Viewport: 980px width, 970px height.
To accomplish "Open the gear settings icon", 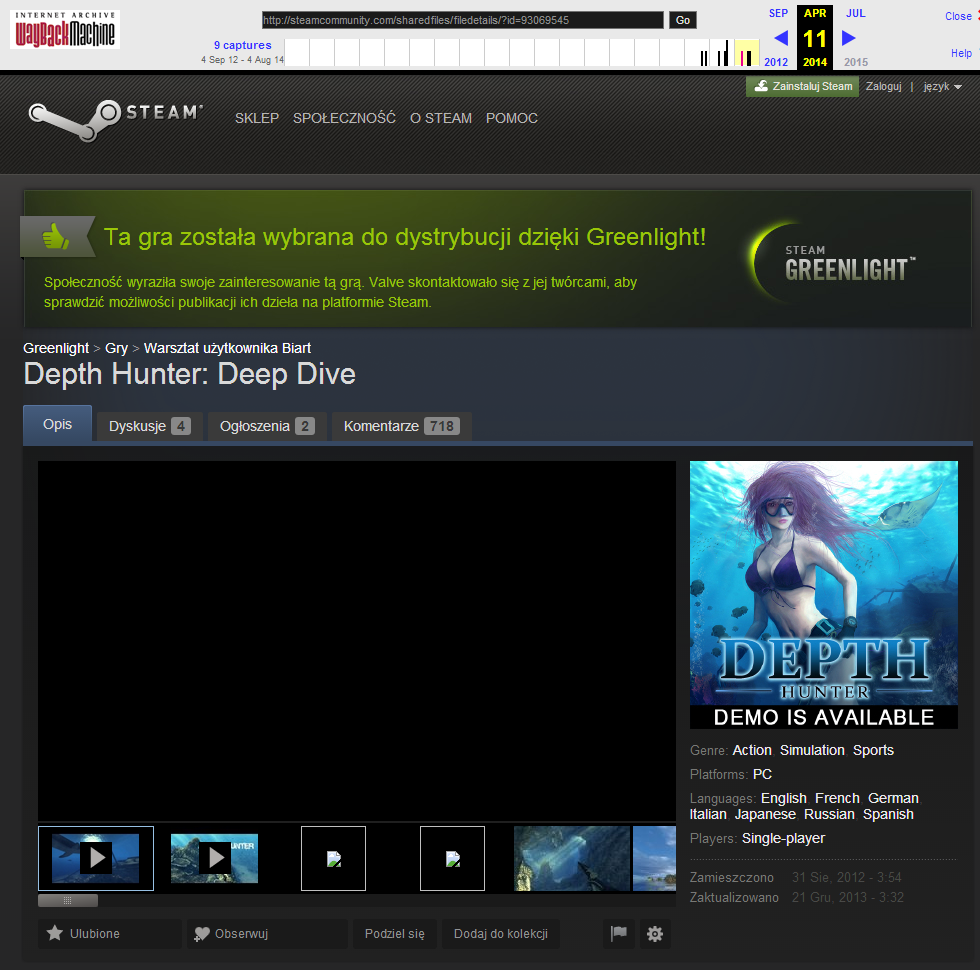I will (655, 934).
